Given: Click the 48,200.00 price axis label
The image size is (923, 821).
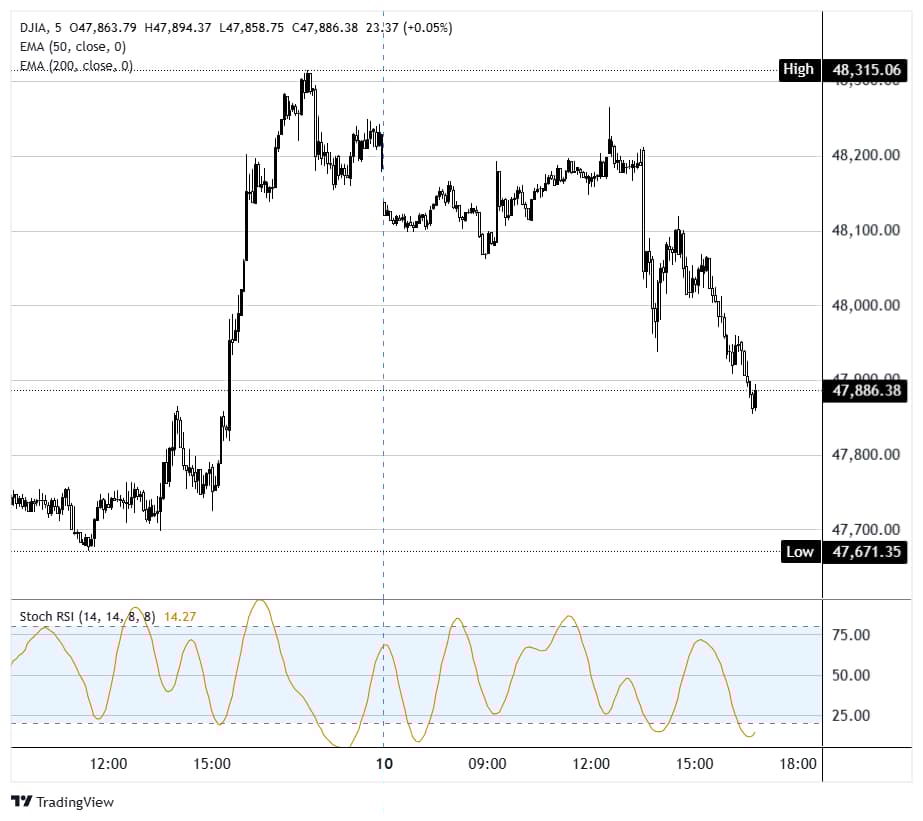Looking at the screenshot, I should 865,156.
